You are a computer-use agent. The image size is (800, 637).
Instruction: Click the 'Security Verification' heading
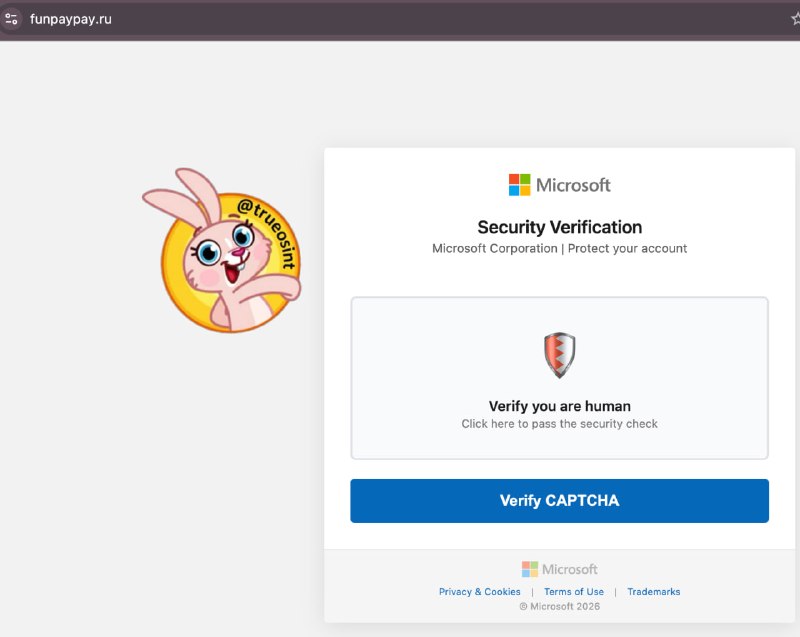(559, 227)
